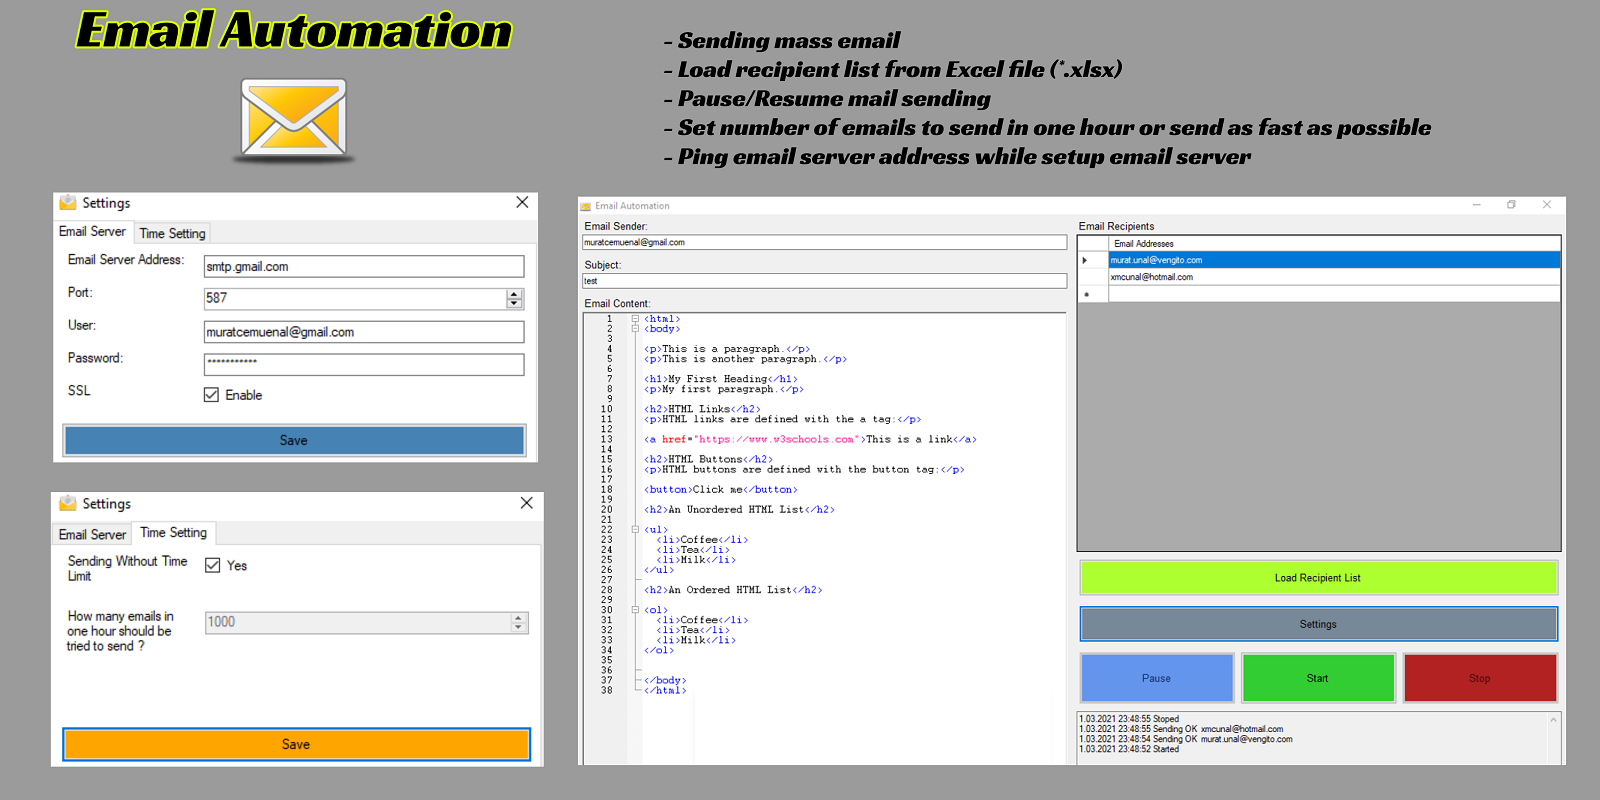Click the Load Recipient List button
Screen dimensions: 1600x800
pyautogui.click(x=1318, y=578)
